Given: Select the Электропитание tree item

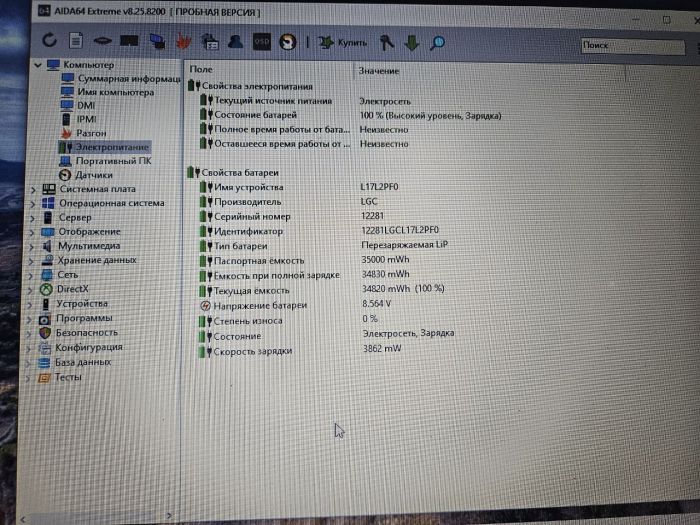Looking at the screenshot, I should pyautogui.click(x=104, y=147).
